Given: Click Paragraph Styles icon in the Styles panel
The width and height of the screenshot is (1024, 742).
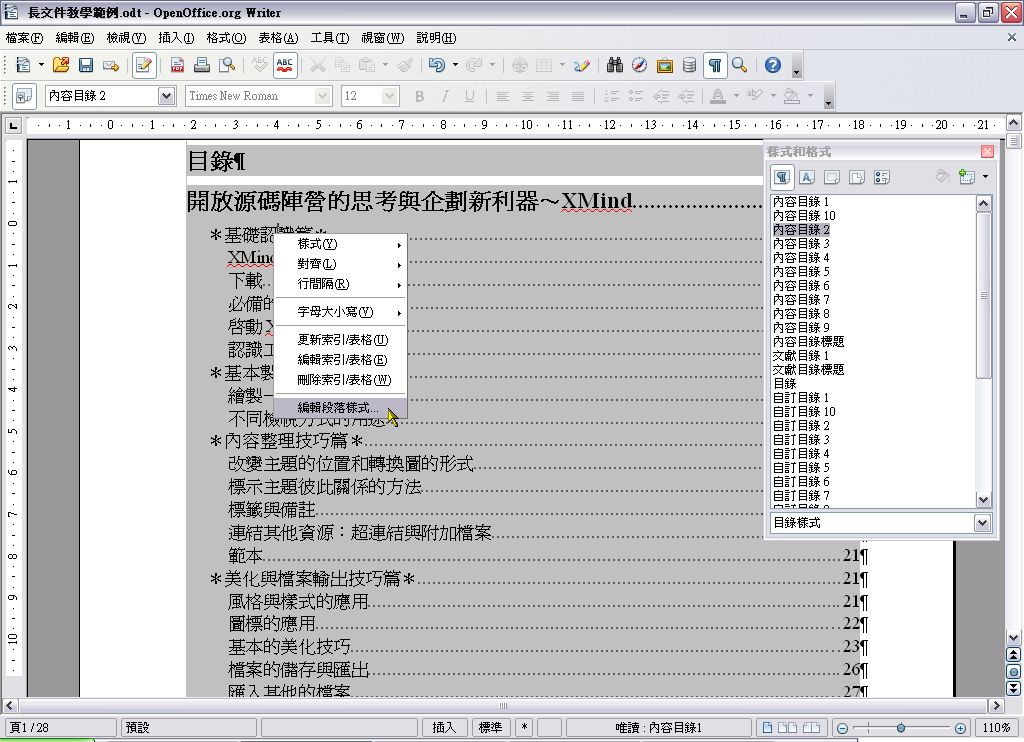Looking at the screenshot, I should (782, 177).
